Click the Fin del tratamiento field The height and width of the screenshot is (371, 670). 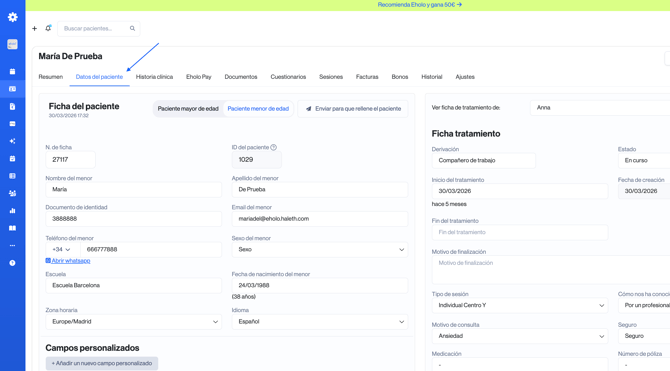pyautogui.click(x=520, y=233)
